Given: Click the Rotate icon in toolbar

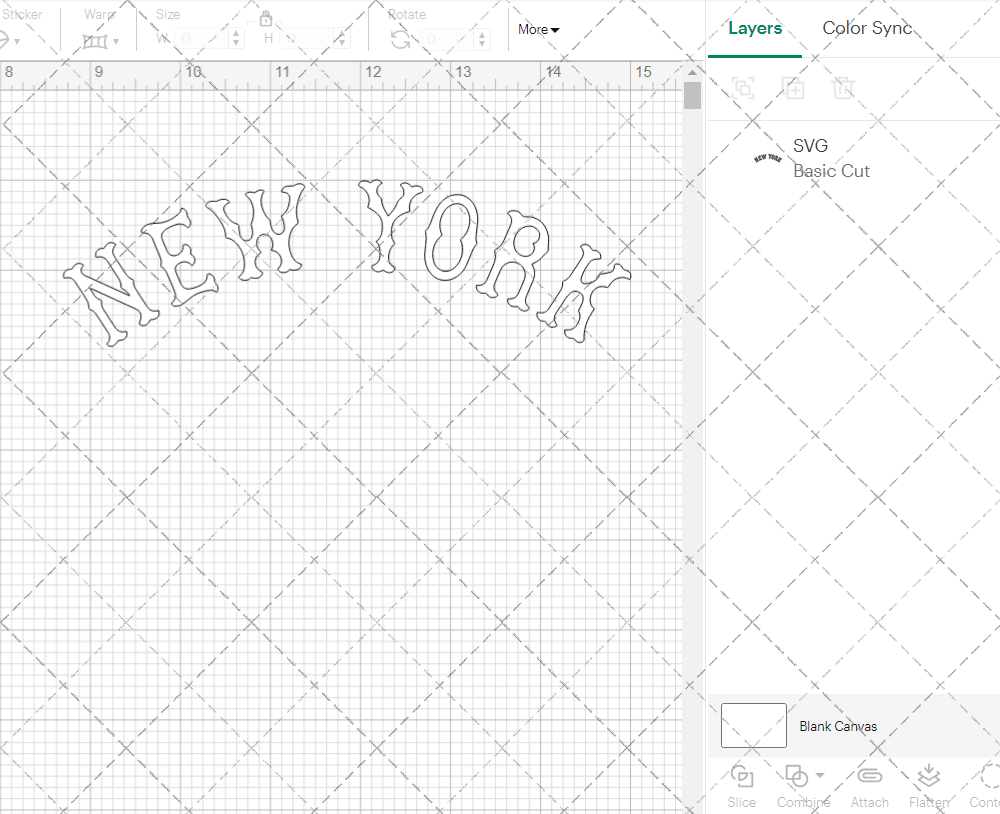Looking at the screenshot, I should 400,39.
